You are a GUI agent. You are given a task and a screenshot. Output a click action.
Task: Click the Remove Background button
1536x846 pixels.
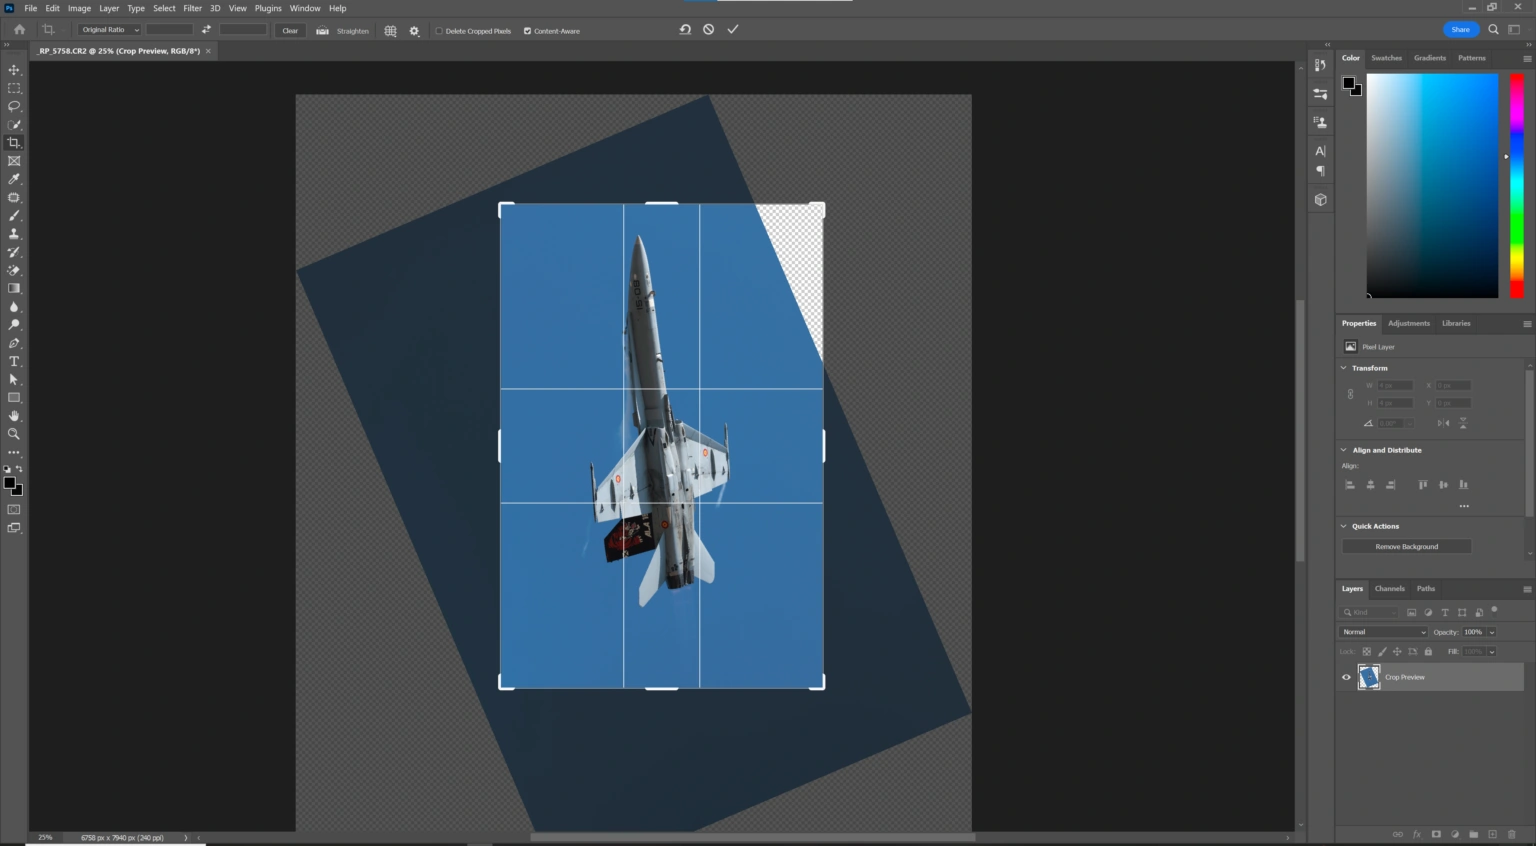[x=1406, y=547]
